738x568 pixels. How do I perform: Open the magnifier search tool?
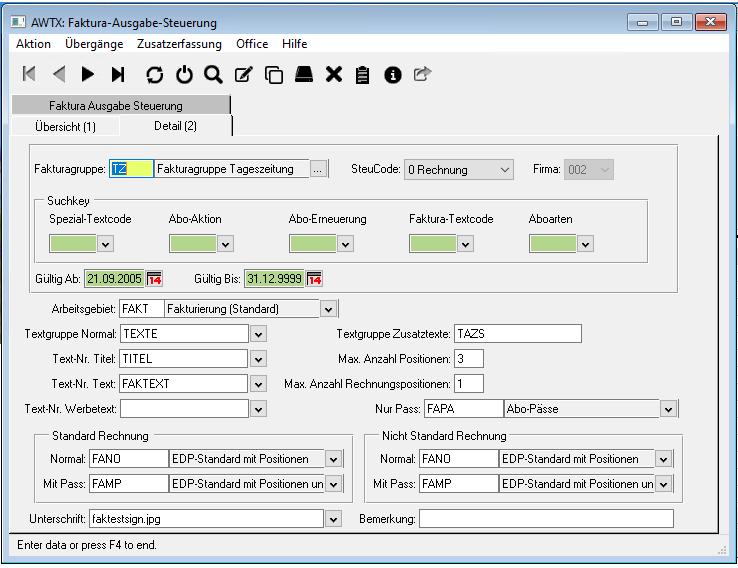pyautogui.click(x=213, y=74)
